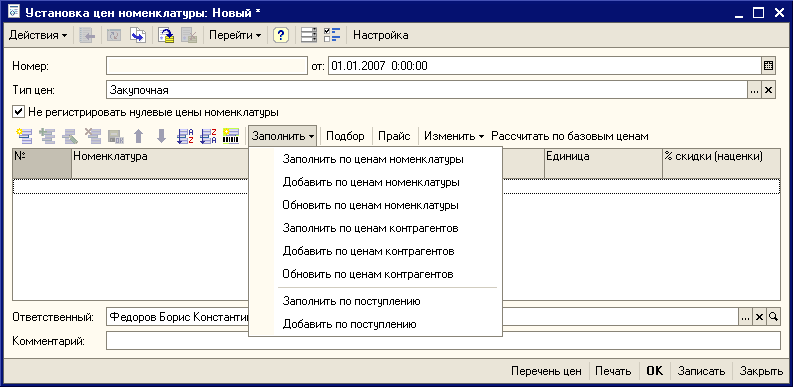
Task: Clear the Тип цен field with X button
Action: pos(768,90)
